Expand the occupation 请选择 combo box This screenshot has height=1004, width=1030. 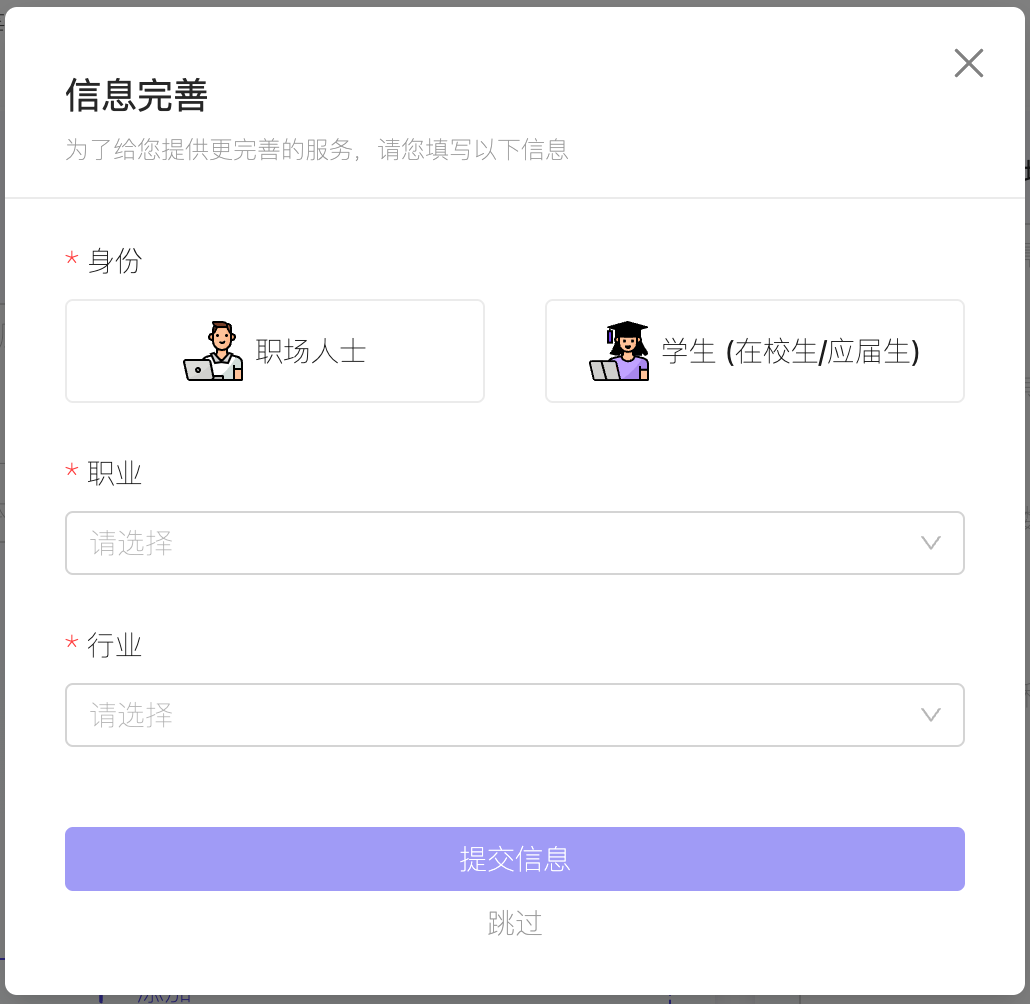pyautogui.click(x=515, y=543)
